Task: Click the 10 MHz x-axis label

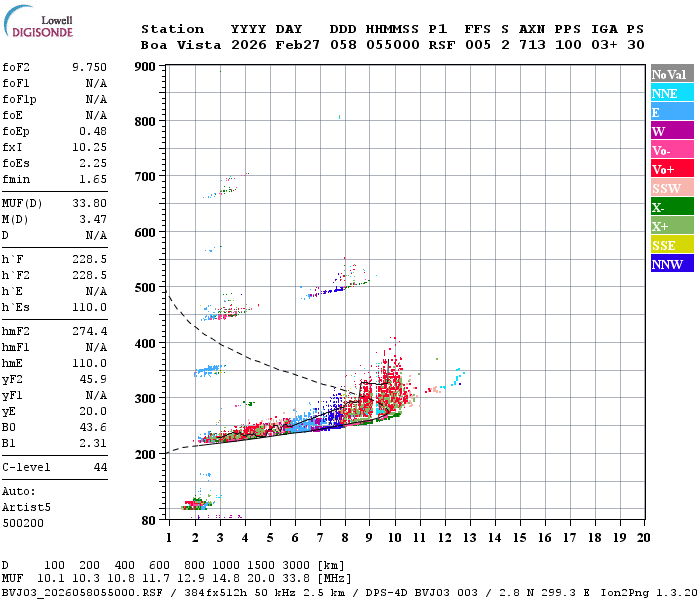Action: click(394, 538)
